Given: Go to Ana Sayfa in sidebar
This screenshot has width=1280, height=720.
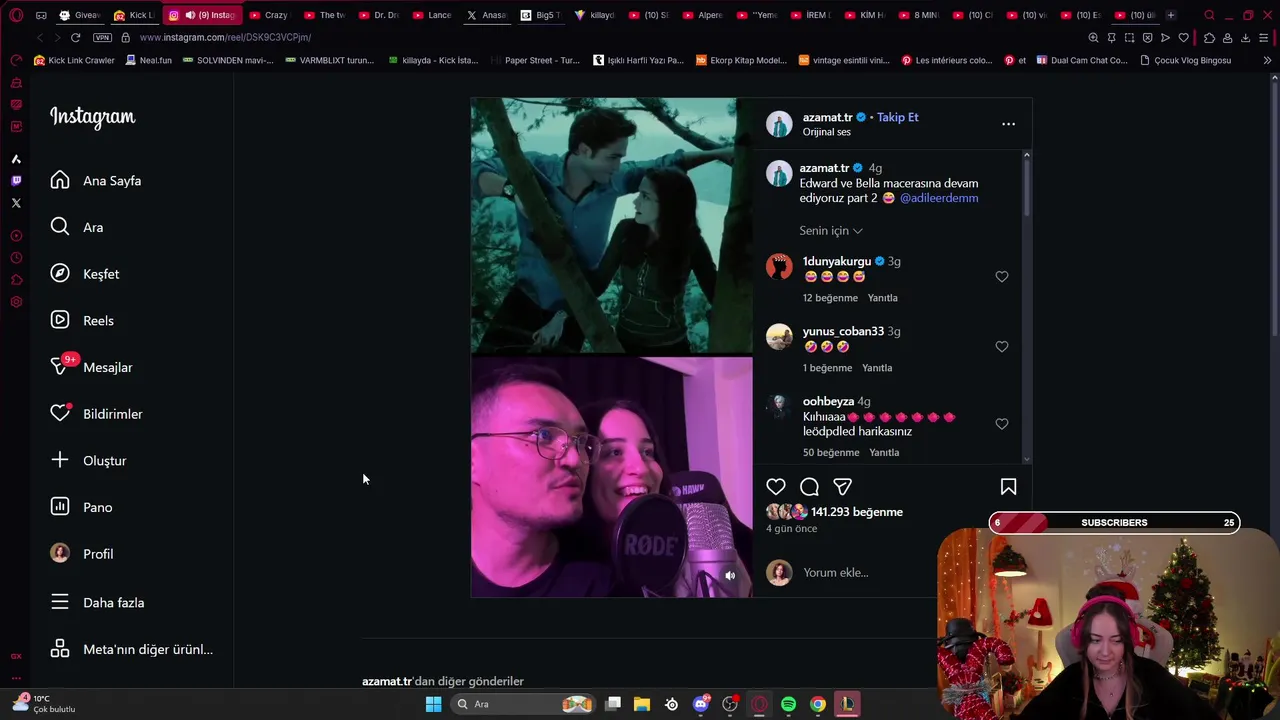Looking at the screenshot, I should (x=96, y=181).
